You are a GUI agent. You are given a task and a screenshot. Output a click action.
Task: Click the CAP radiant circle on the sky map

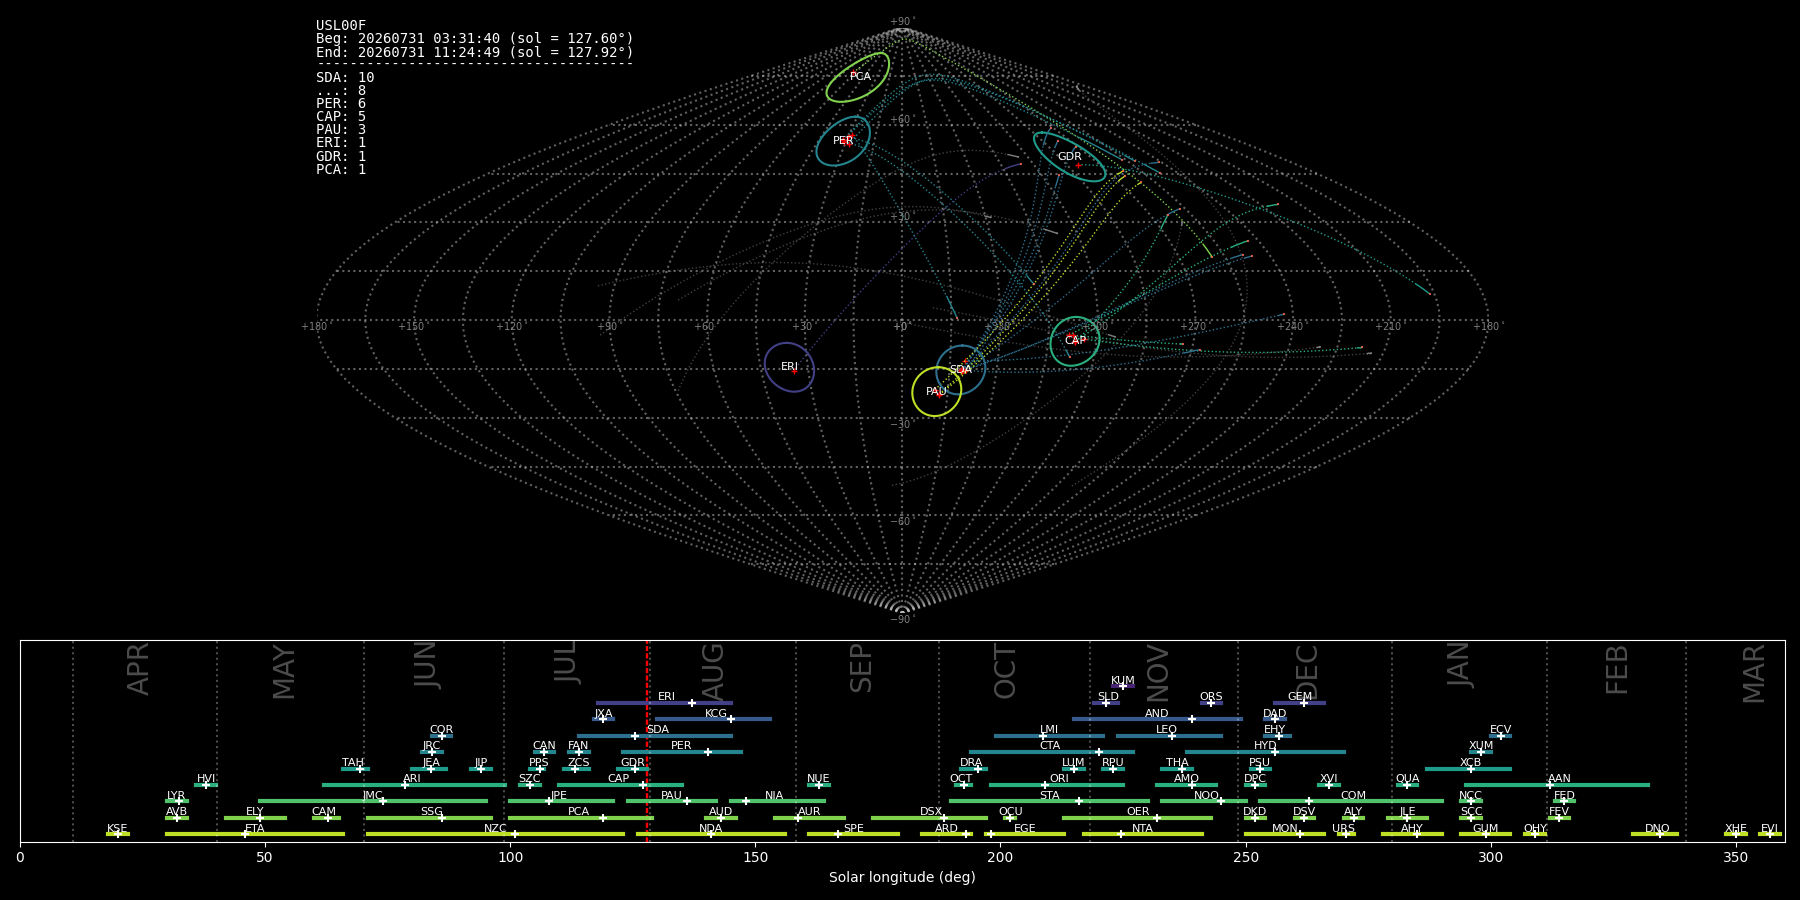tap(1075, 341)
